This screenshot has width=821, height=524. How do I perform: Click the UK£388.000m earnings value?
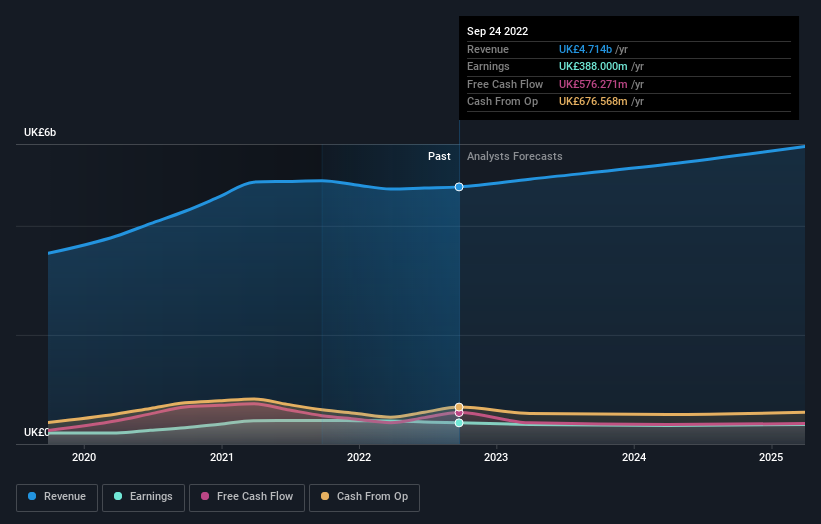593,66
